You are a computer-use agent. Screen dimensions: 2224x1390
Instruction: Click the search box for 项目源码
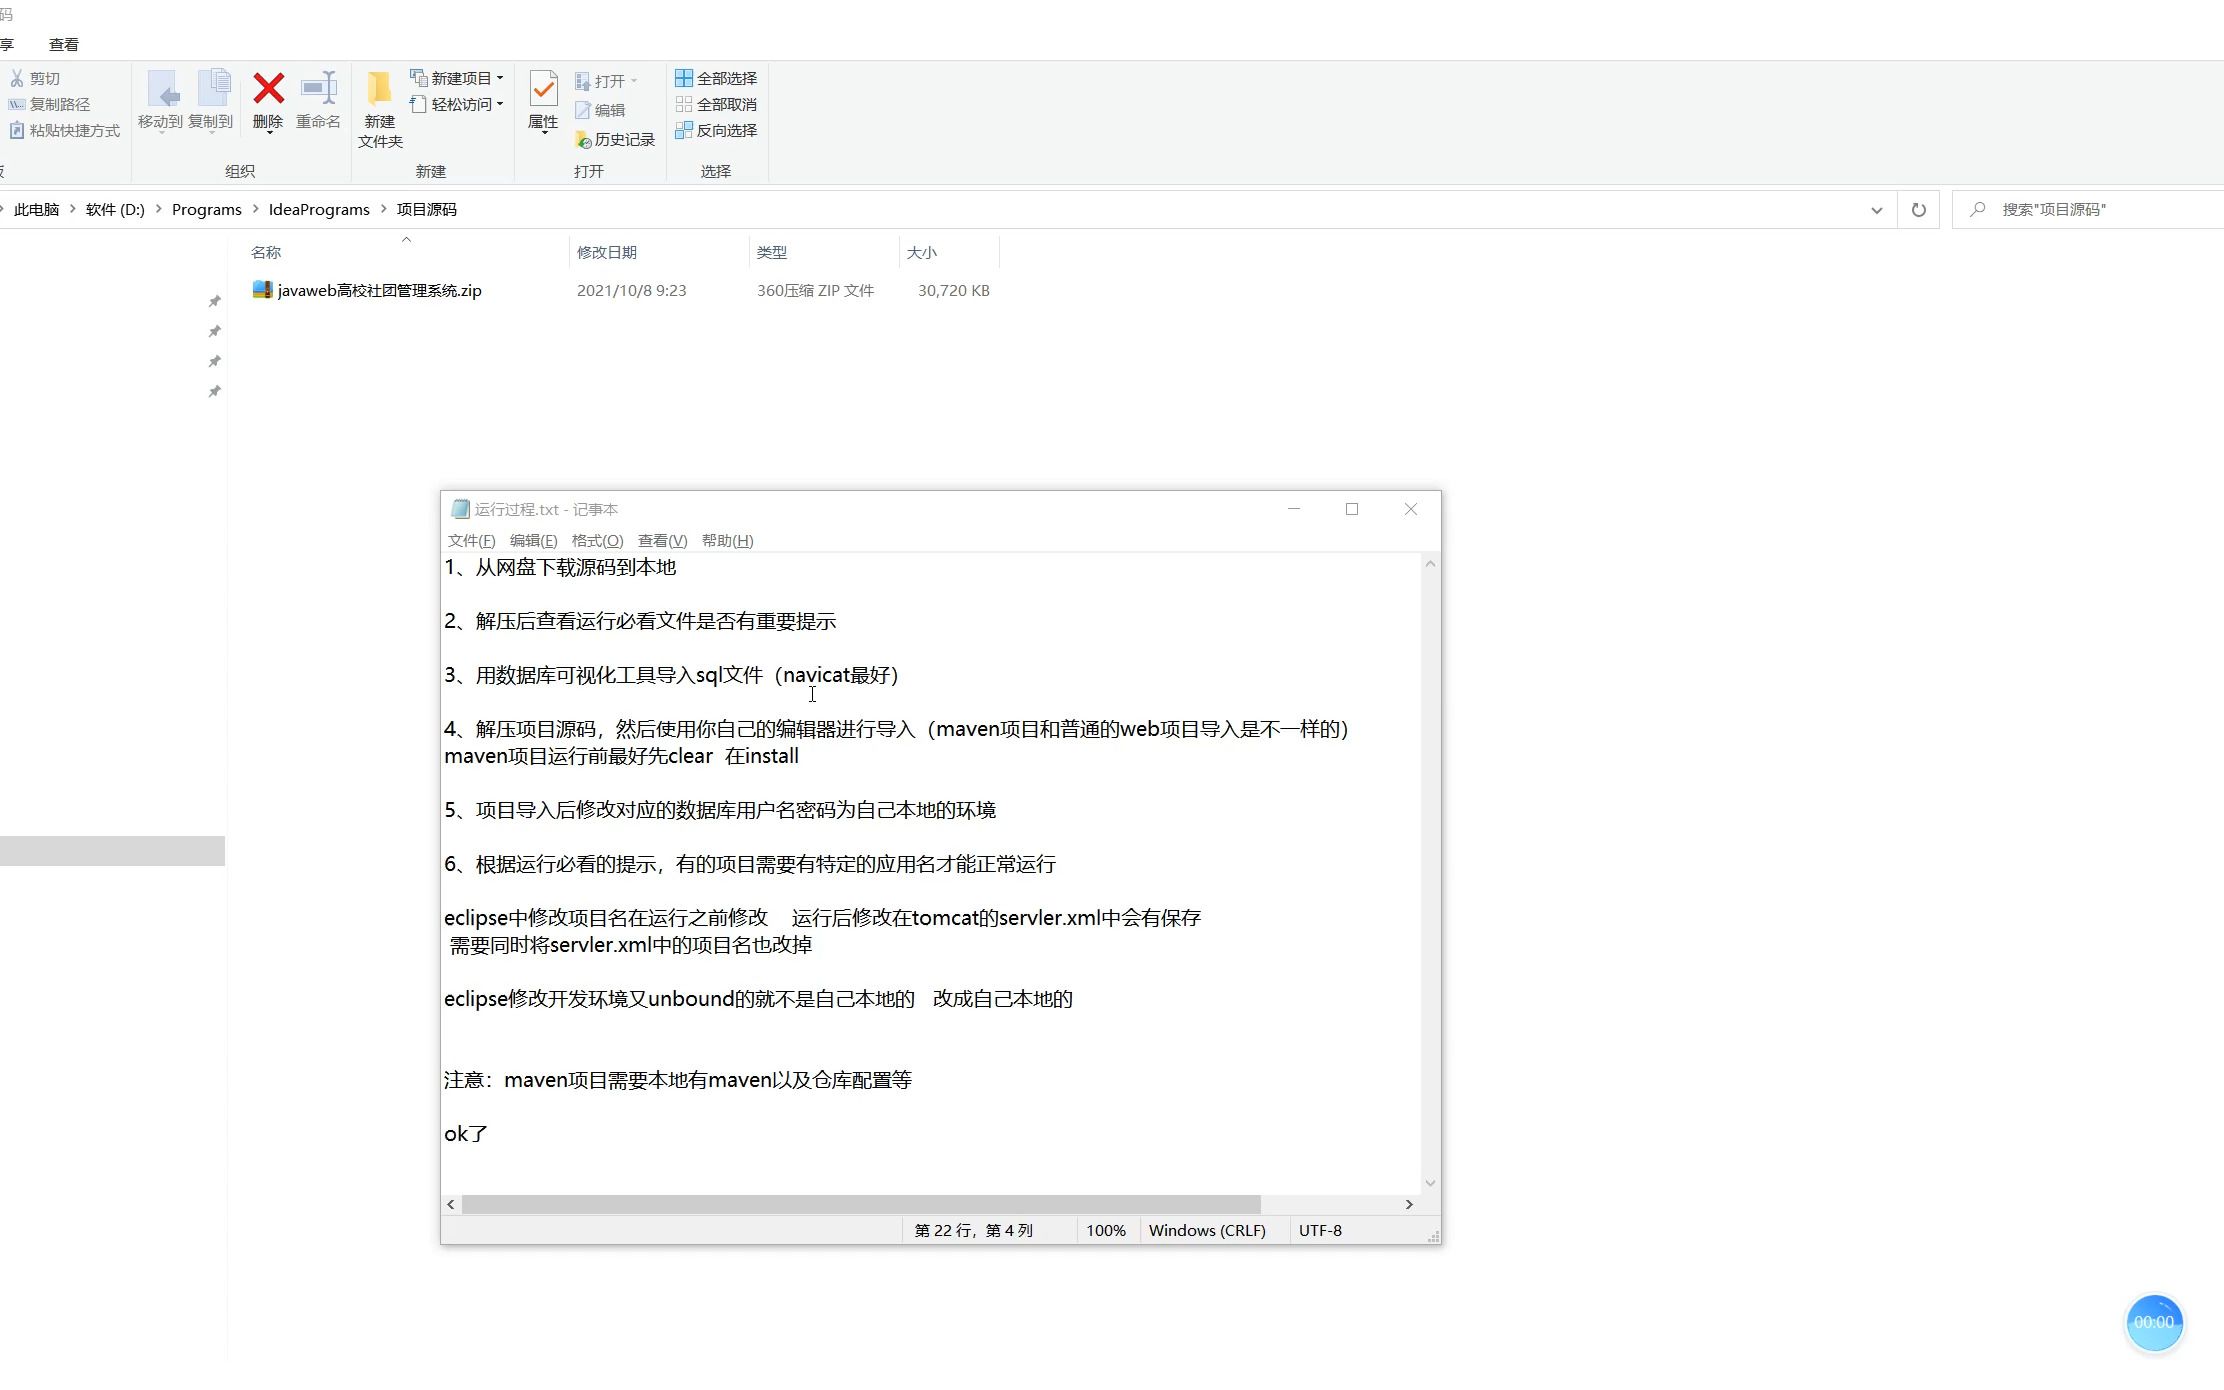(2088, 210)
